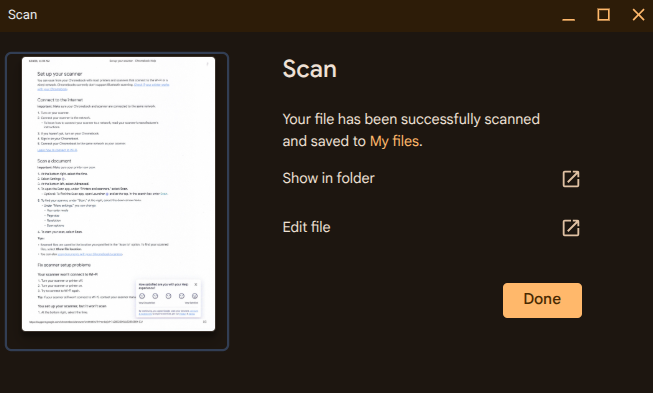Open the external-link icon beside Show in folder
653x393 pixels.
click(571, 179)
